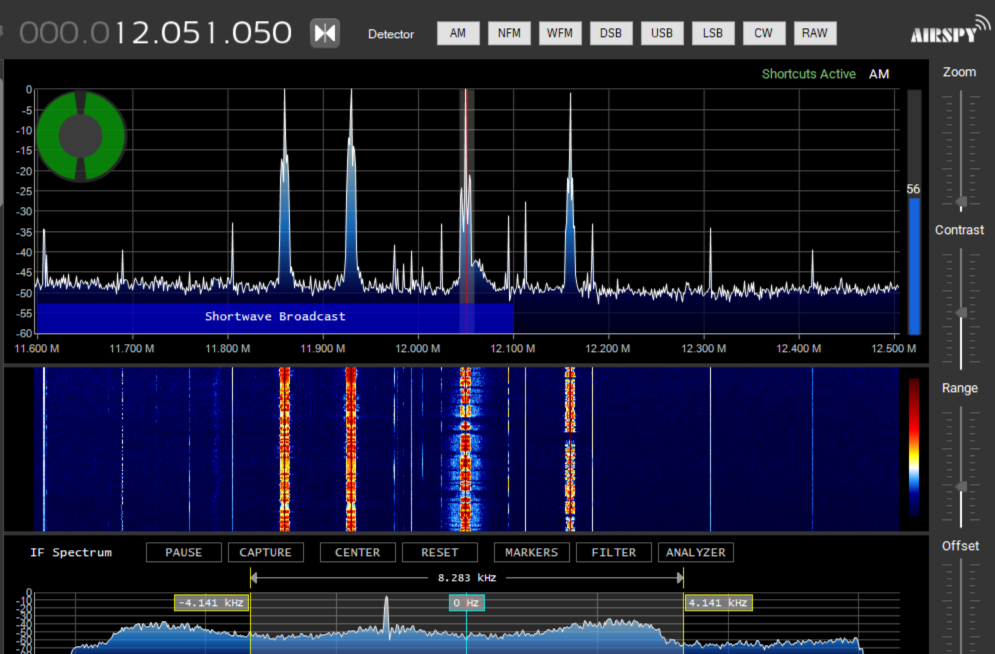
Task: Switch to CW detector mode
Action: [764, 33]
